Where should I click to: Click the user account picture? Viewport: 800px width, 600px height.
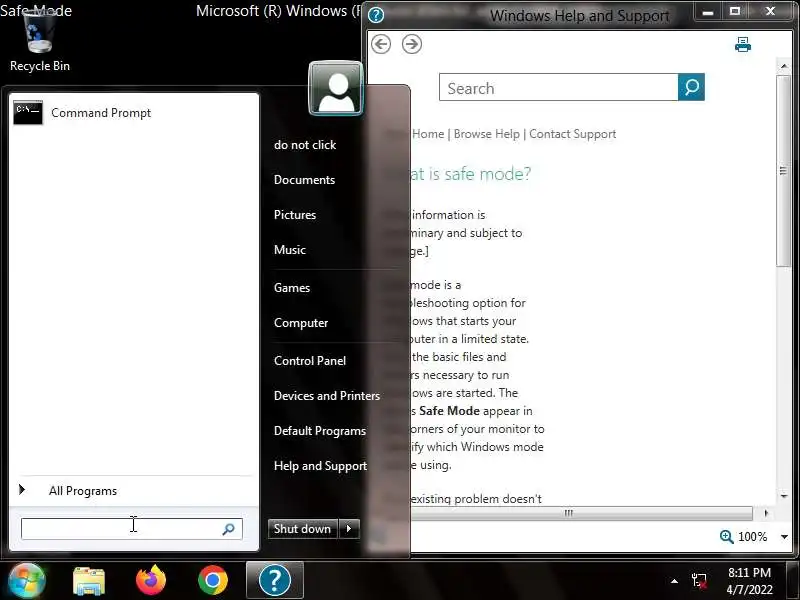pos(336,89)
